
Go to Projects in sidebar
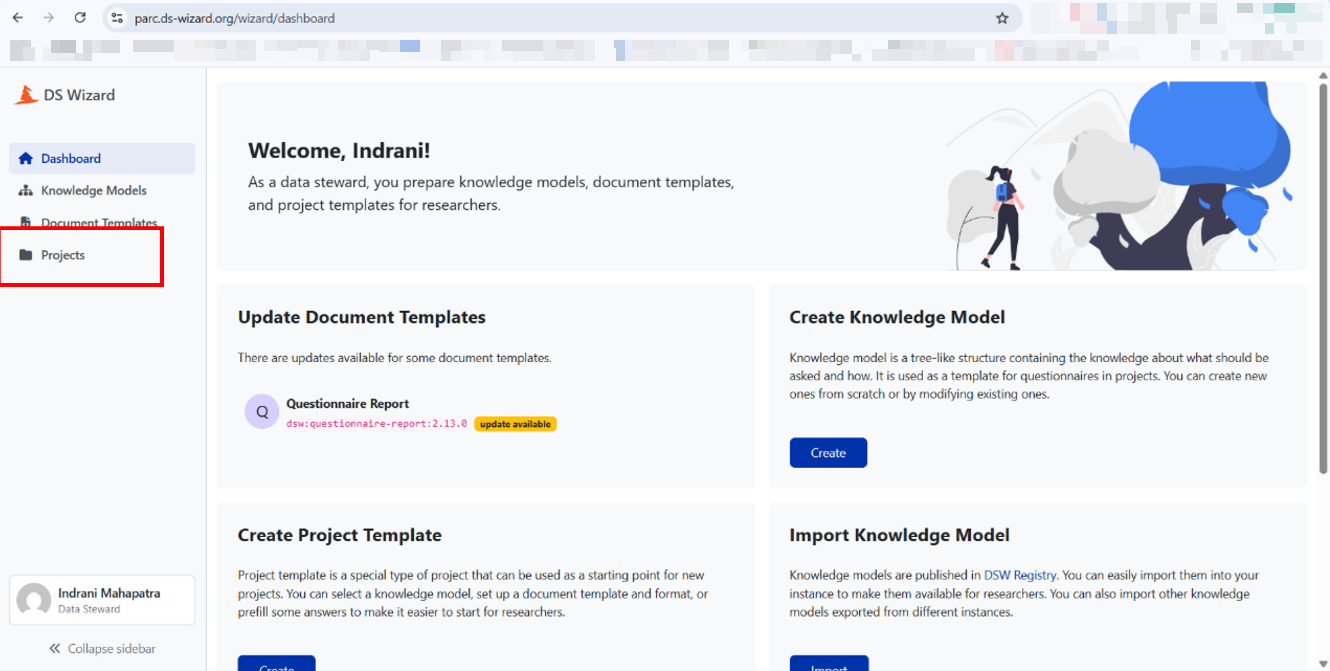tap(62, 255)
